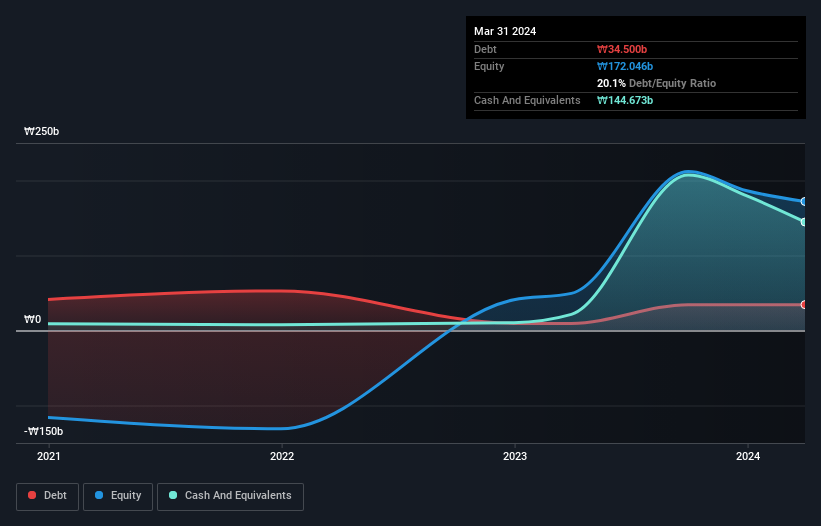The width and height of the screenshot is (821, 526).
Task: Click the blue Equity legend dot
Action: [99, 495]
